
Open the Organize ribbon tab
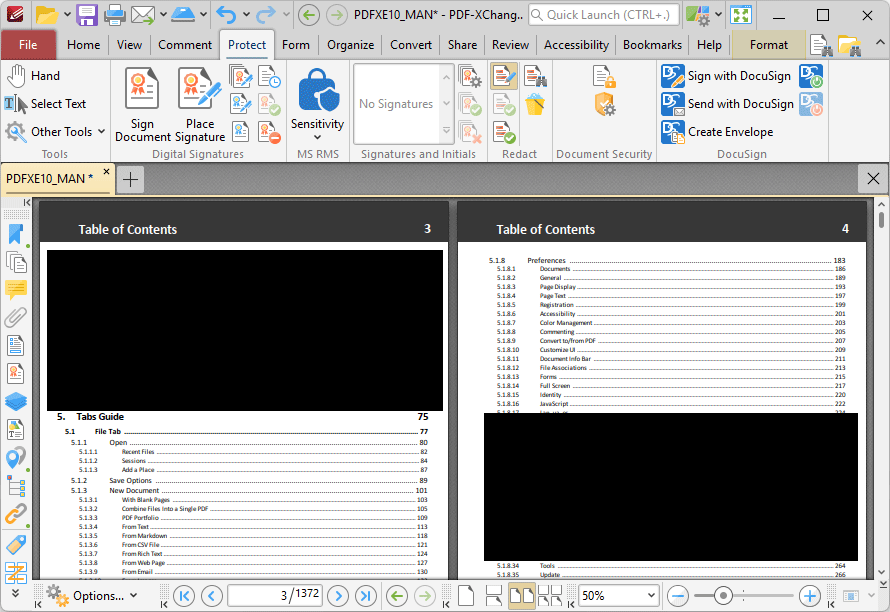click(x=350, y=45)
